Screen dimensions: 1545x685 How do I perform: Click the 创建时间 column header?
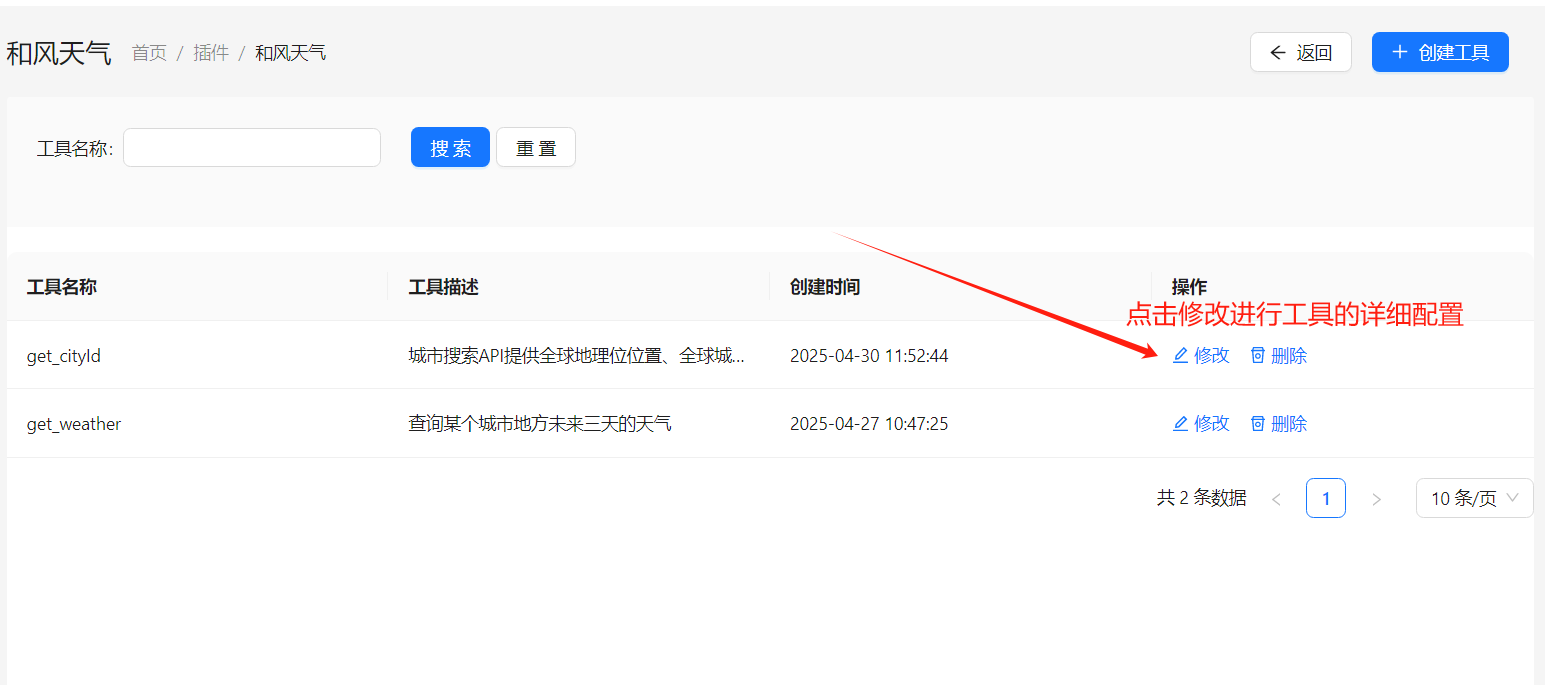pyautogui.click(x=825, y=287)
